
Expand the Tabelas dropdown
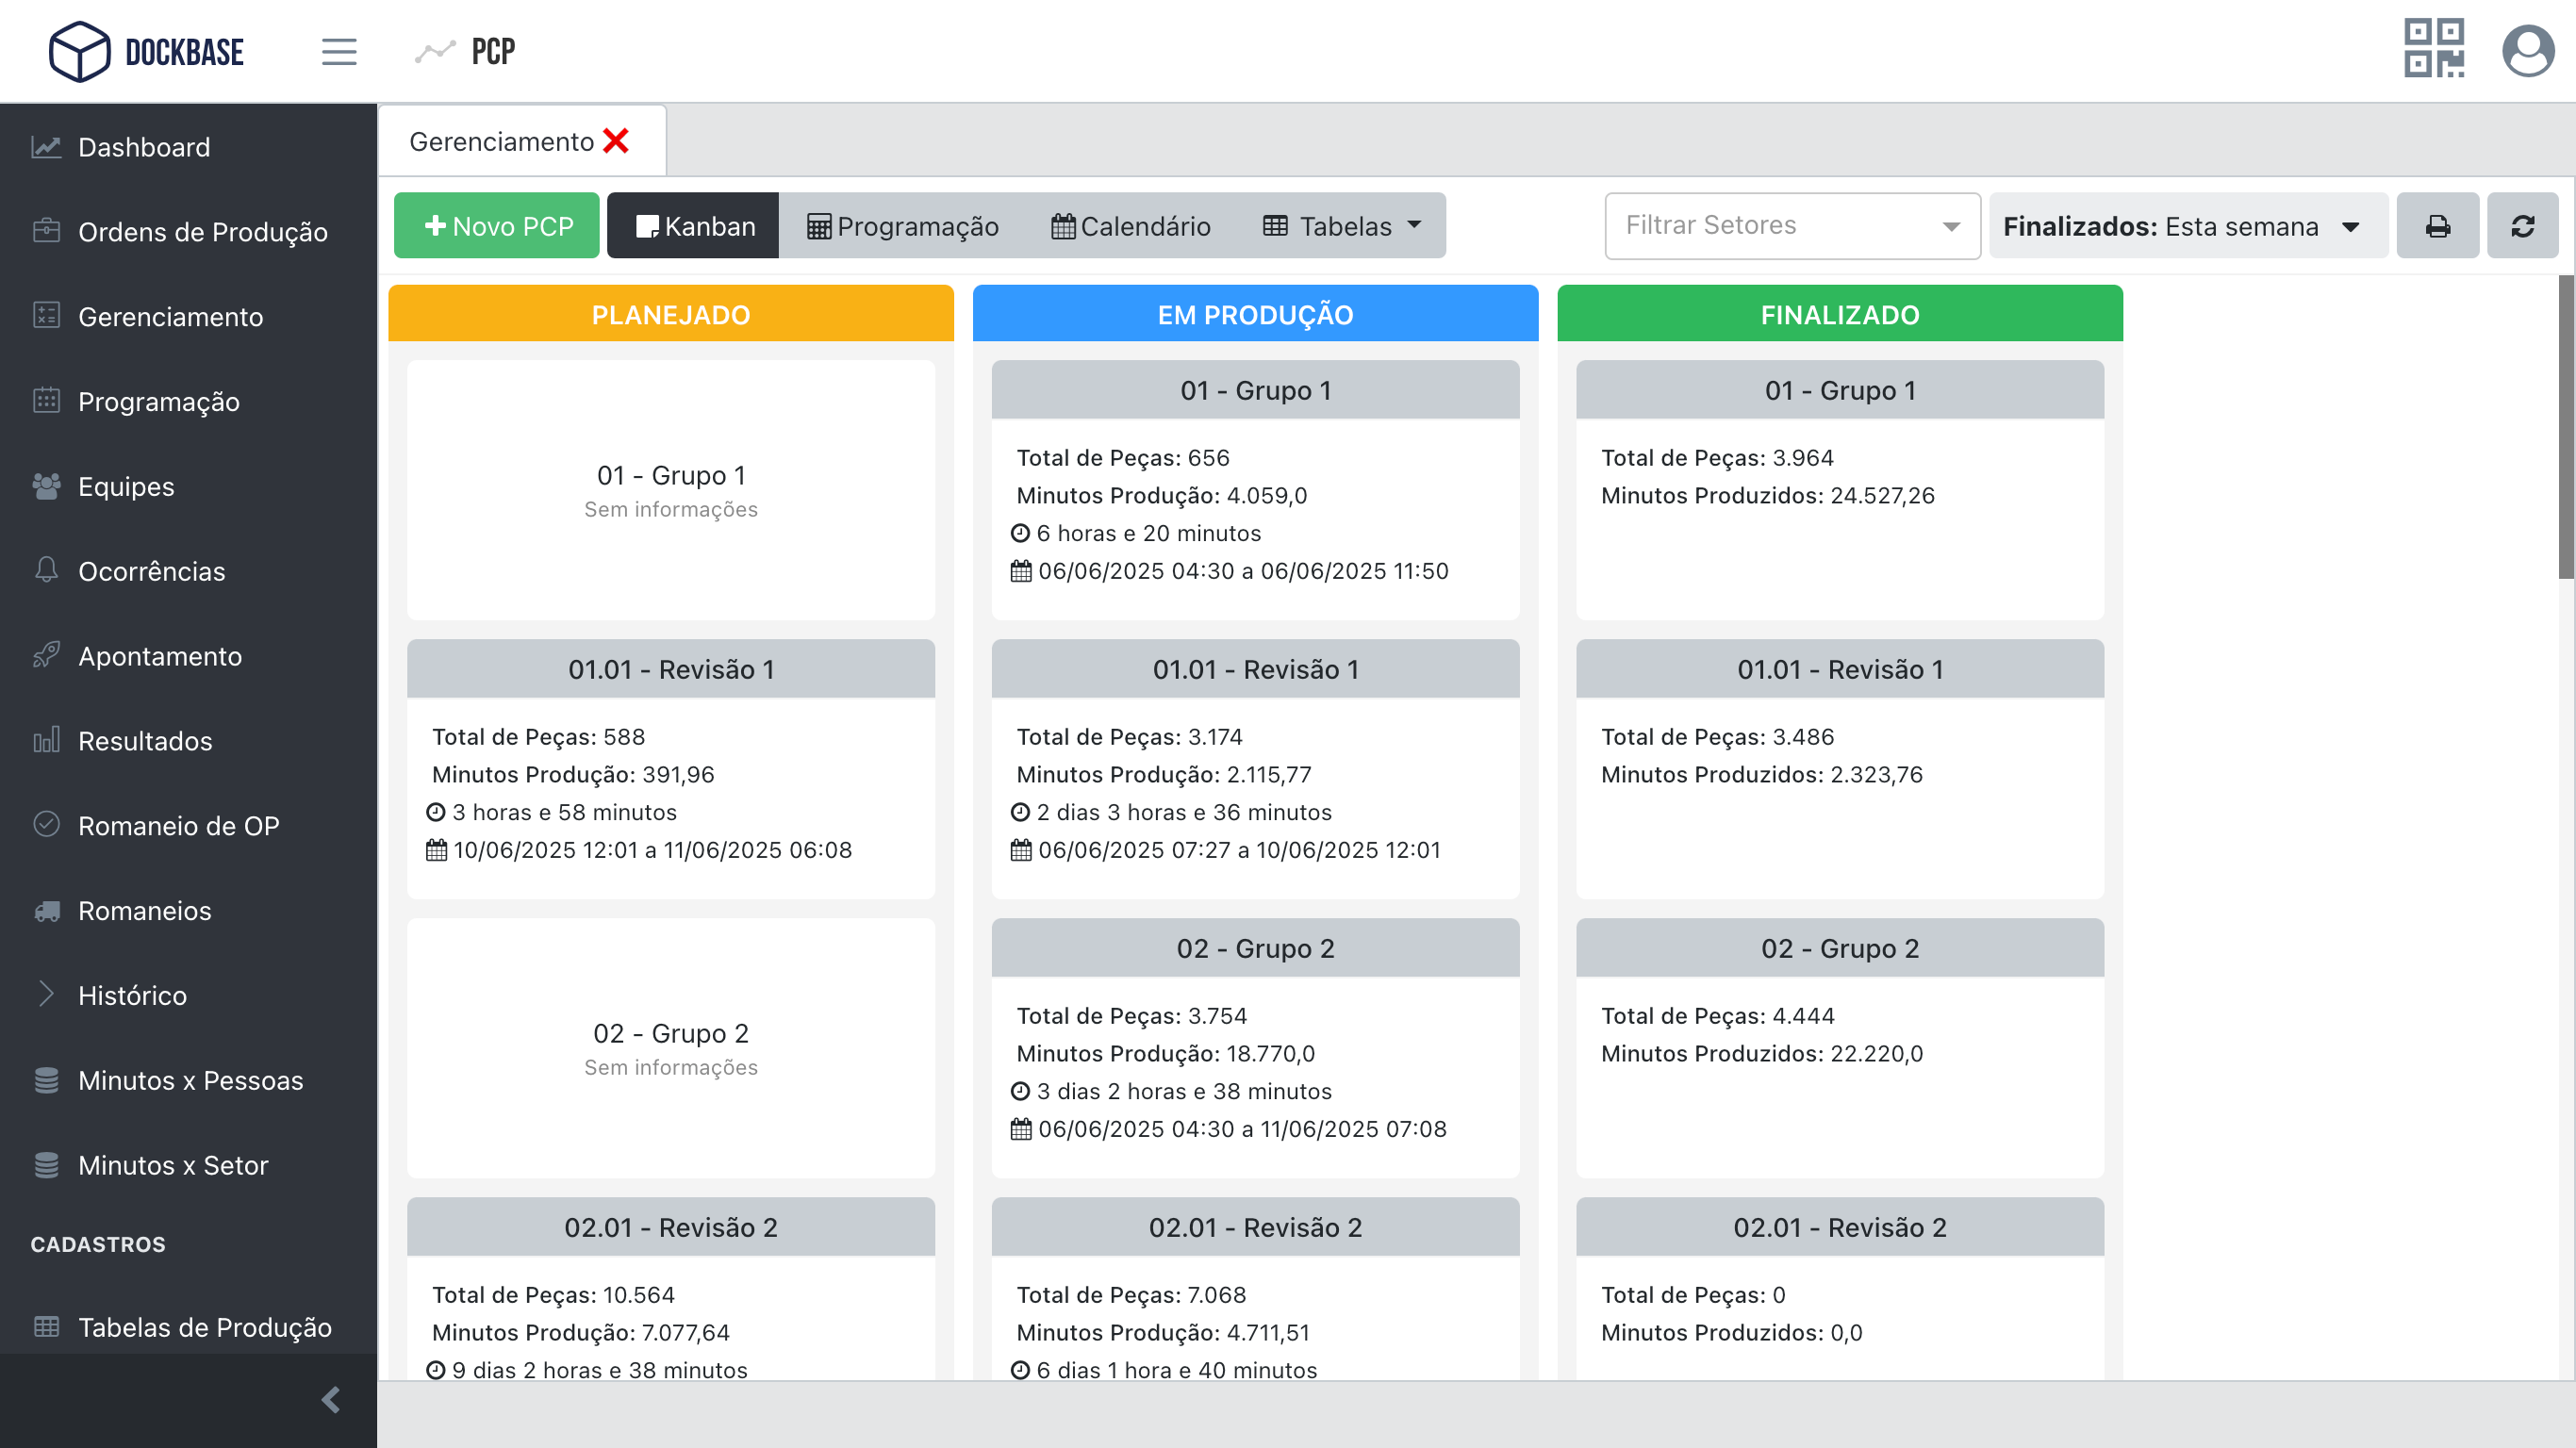click(x=1342, y=226)
